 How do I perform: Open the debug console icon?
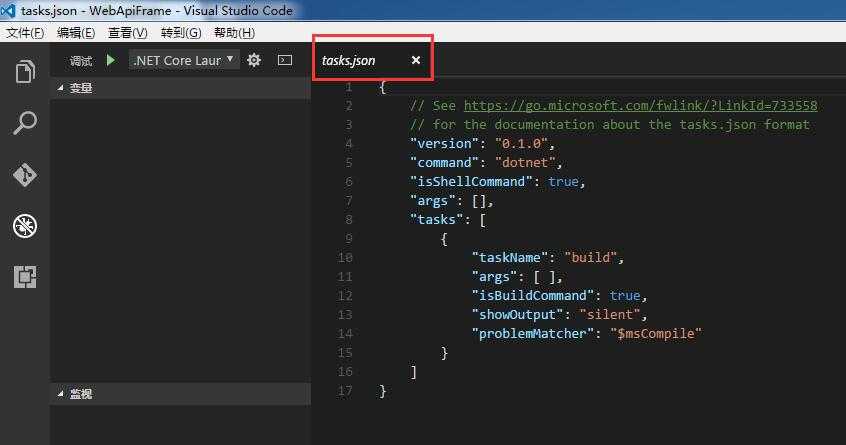(285, 60)
